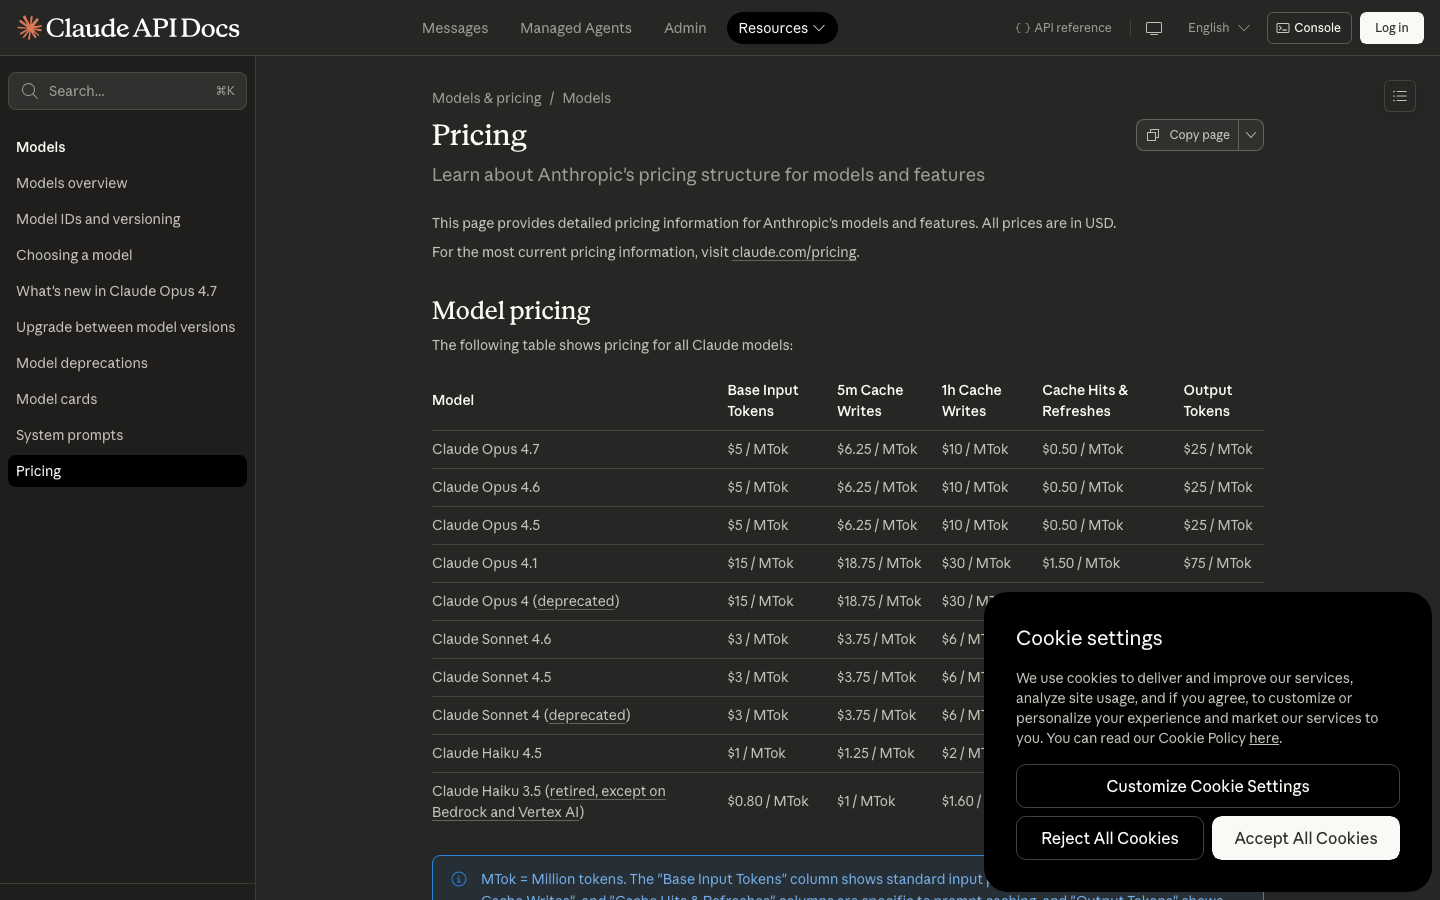Open Model deprecations page

(82, 363)
